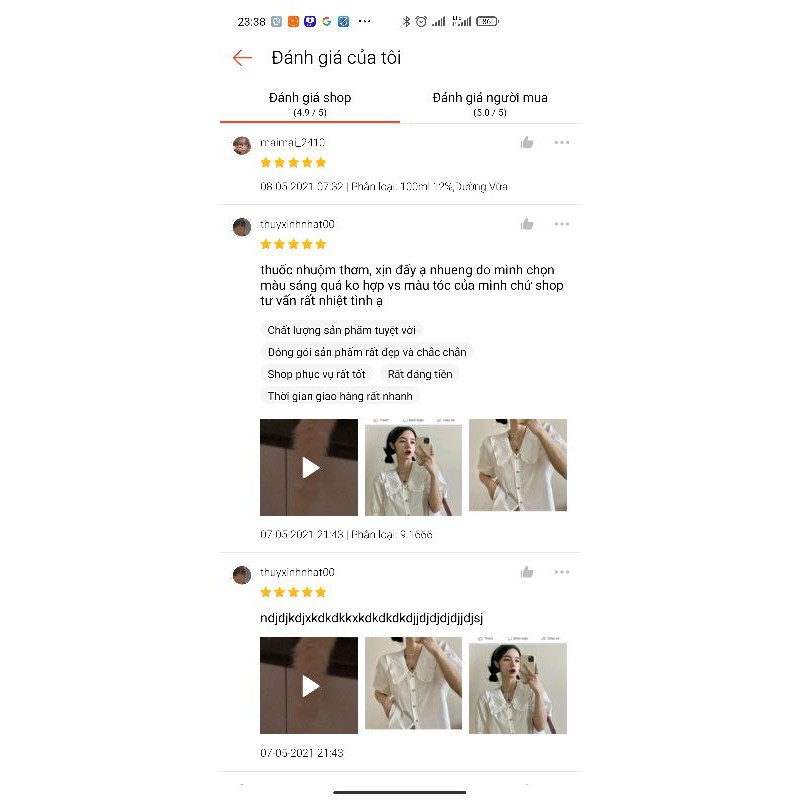Viewport: 800px width, 800px height.
Task: Open more options for maimai_2410 review
Action: 562,142
